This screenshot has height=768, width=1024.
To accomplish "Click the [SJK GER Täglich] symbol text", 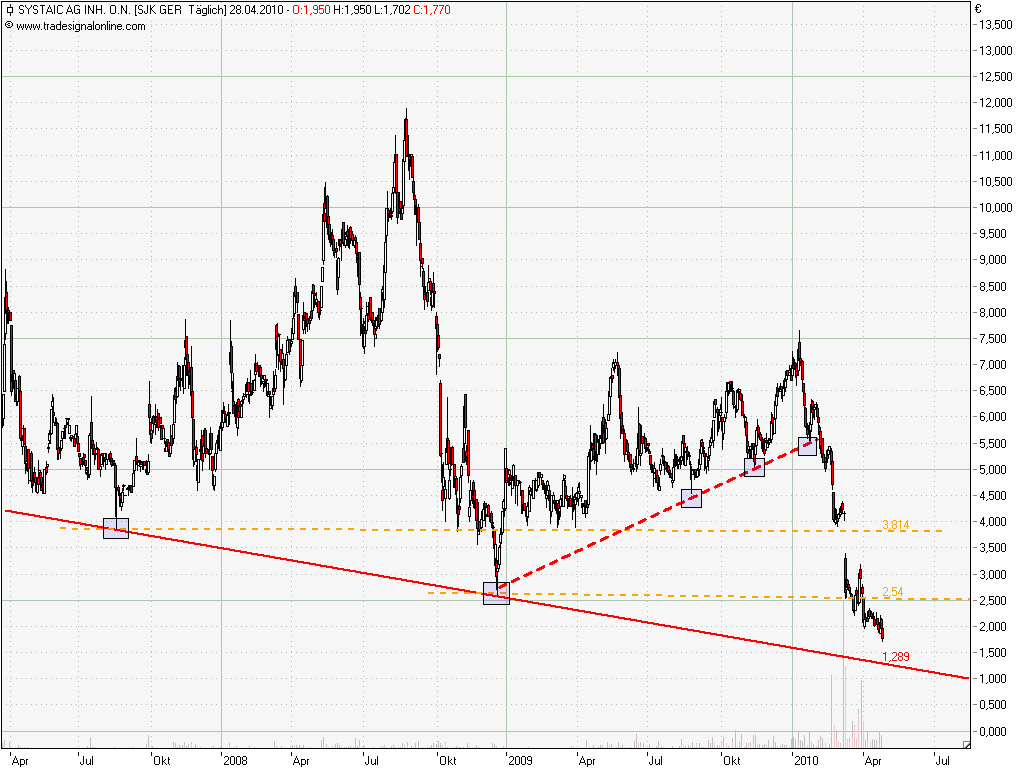I will [x=180, y=10].
